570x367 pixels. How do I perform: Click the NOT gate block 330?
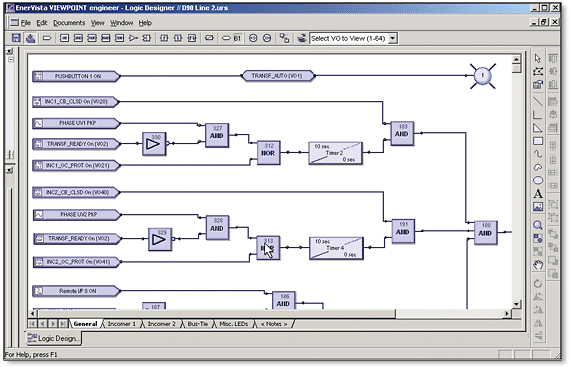(154, 144)
